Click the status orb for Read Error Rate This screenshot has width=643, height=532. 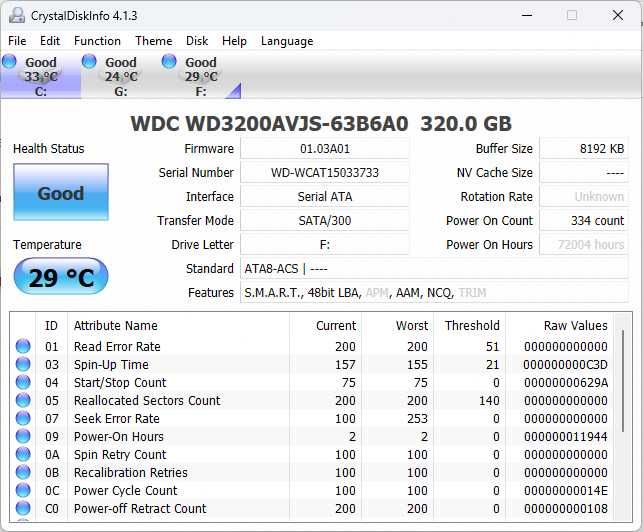23,346
